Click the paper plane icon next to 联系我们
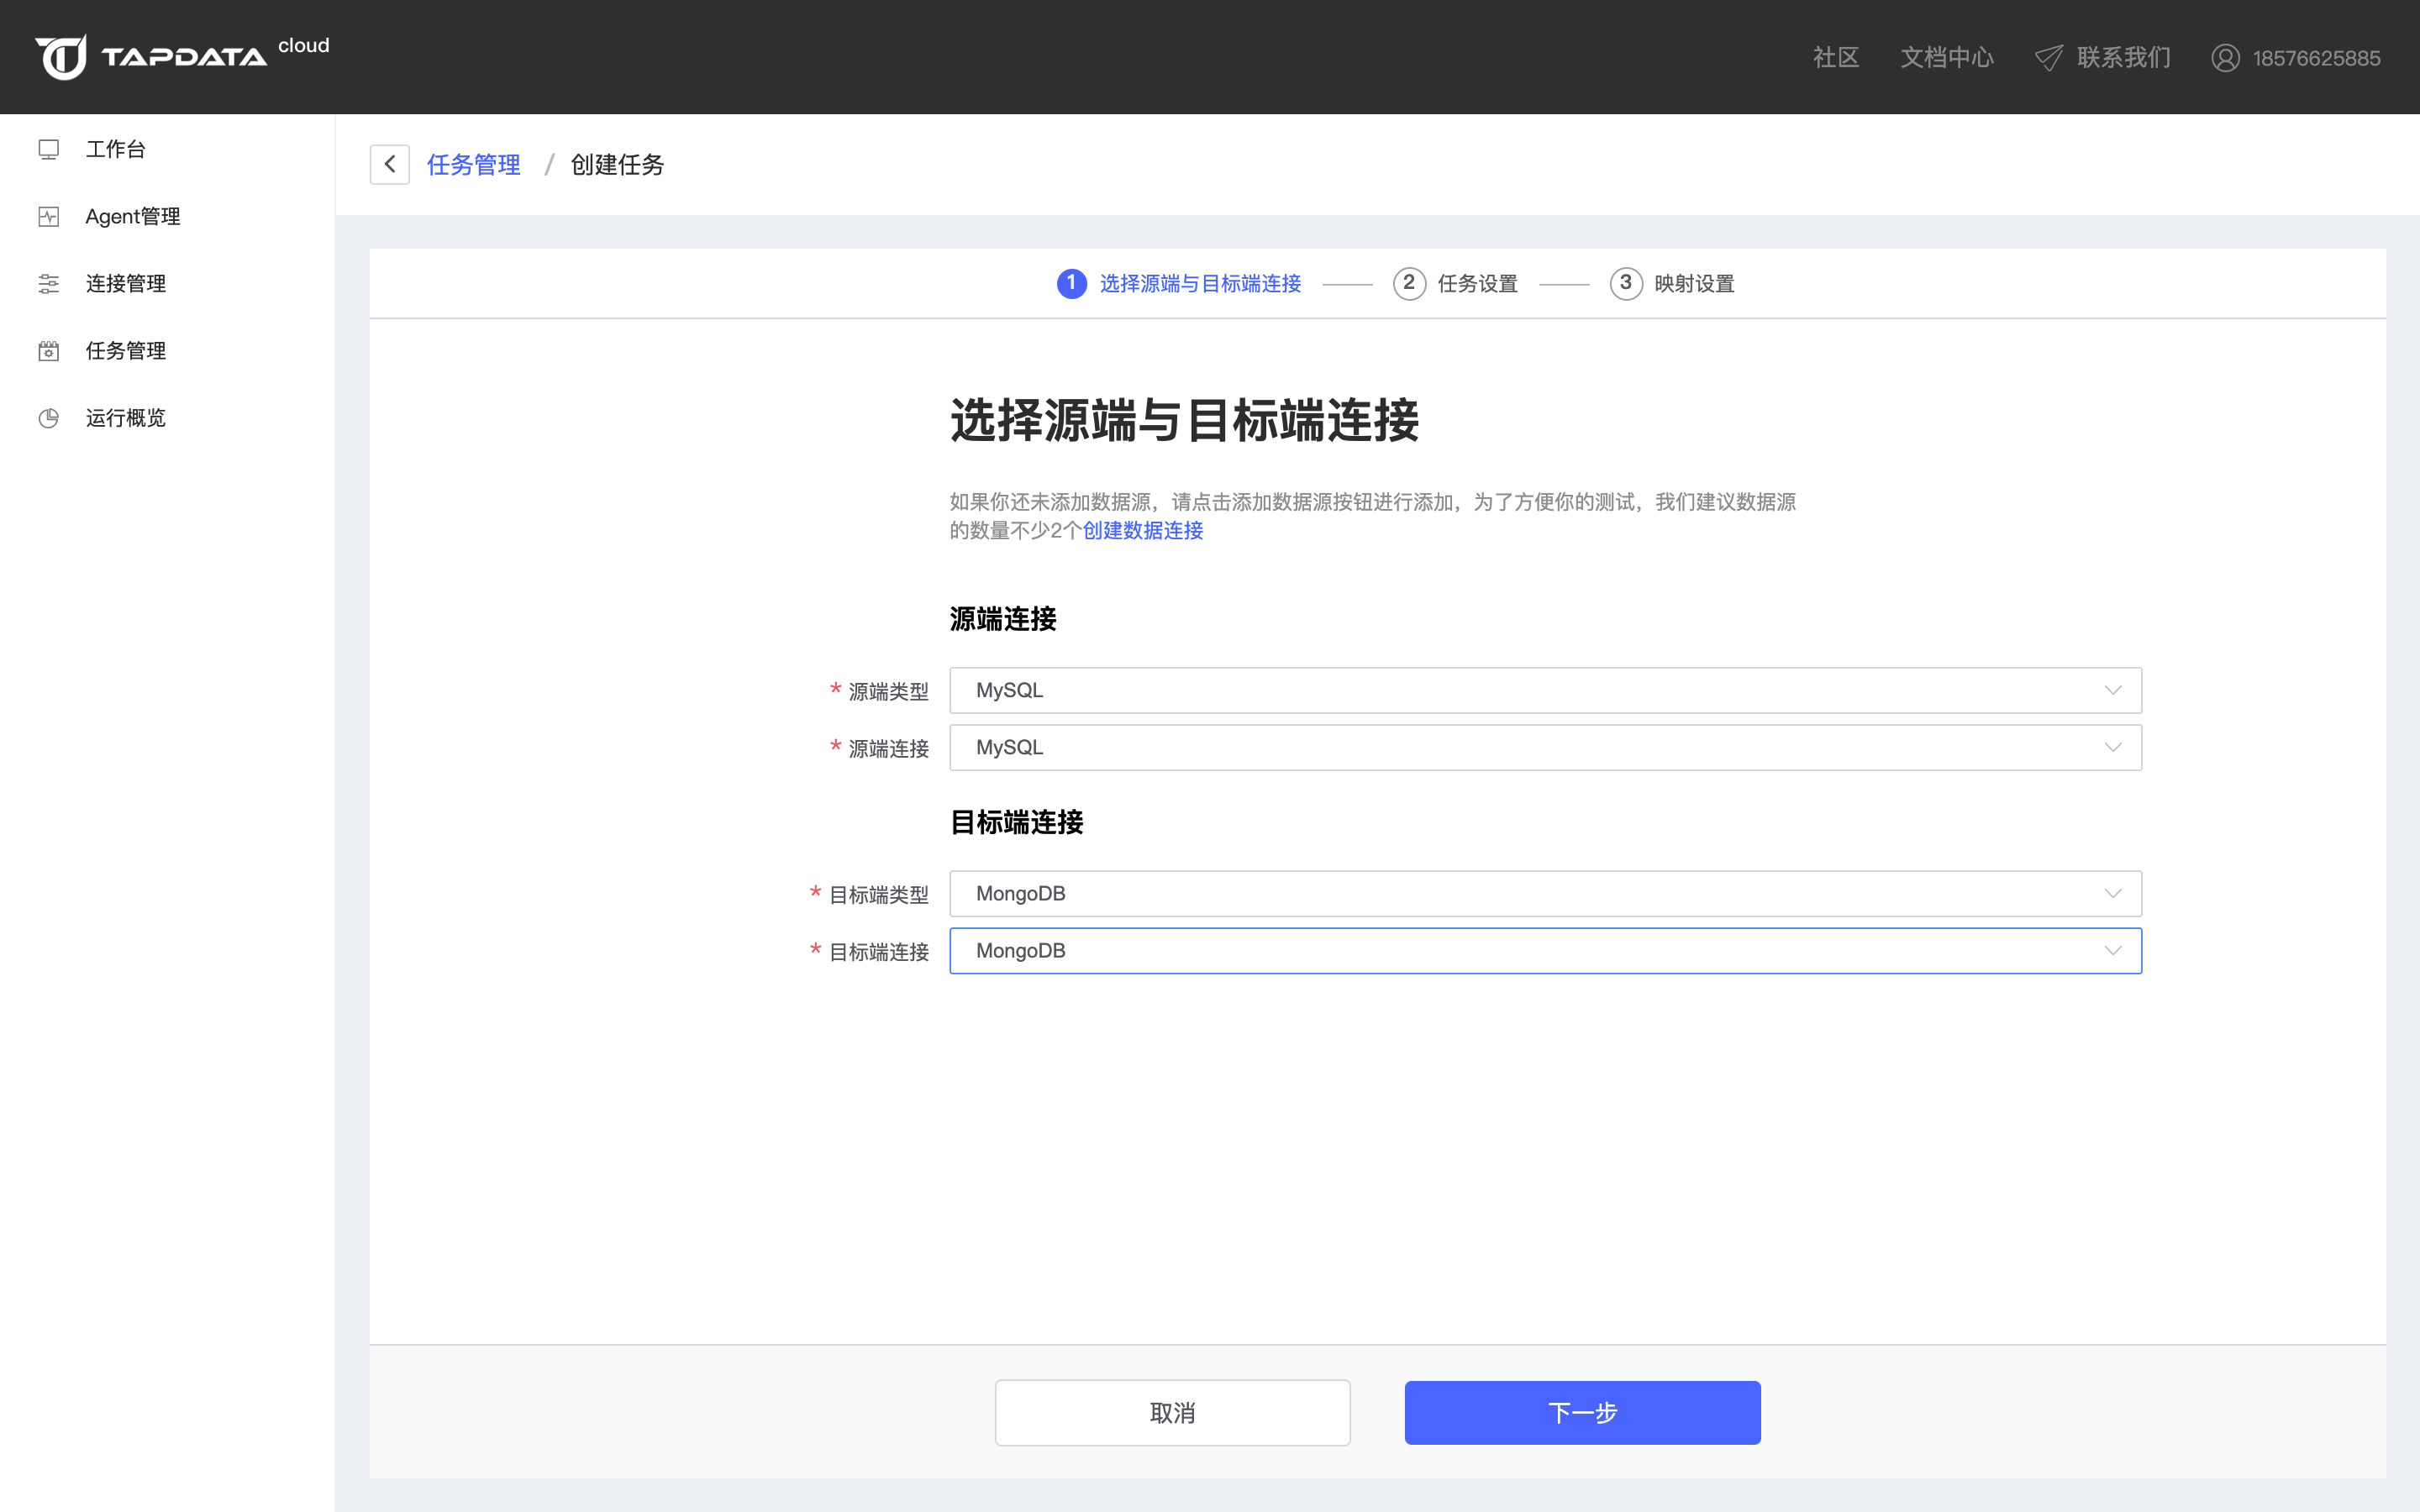Viewport: 2420px width, 1512px height. point(2048,58)
